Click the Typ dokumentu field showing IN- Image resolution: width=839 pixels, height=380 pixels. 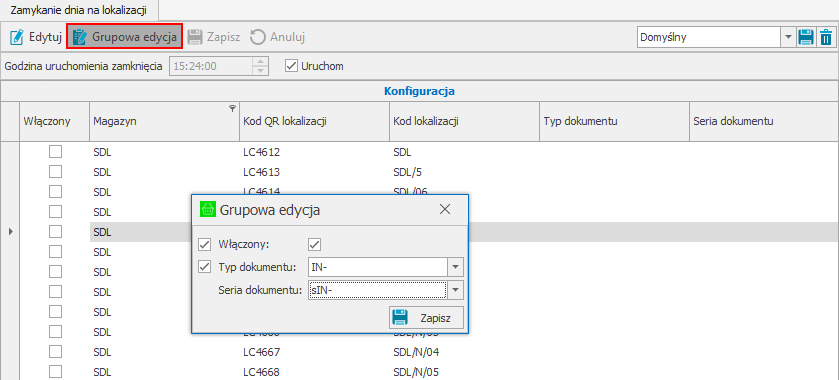coord(378,267)
